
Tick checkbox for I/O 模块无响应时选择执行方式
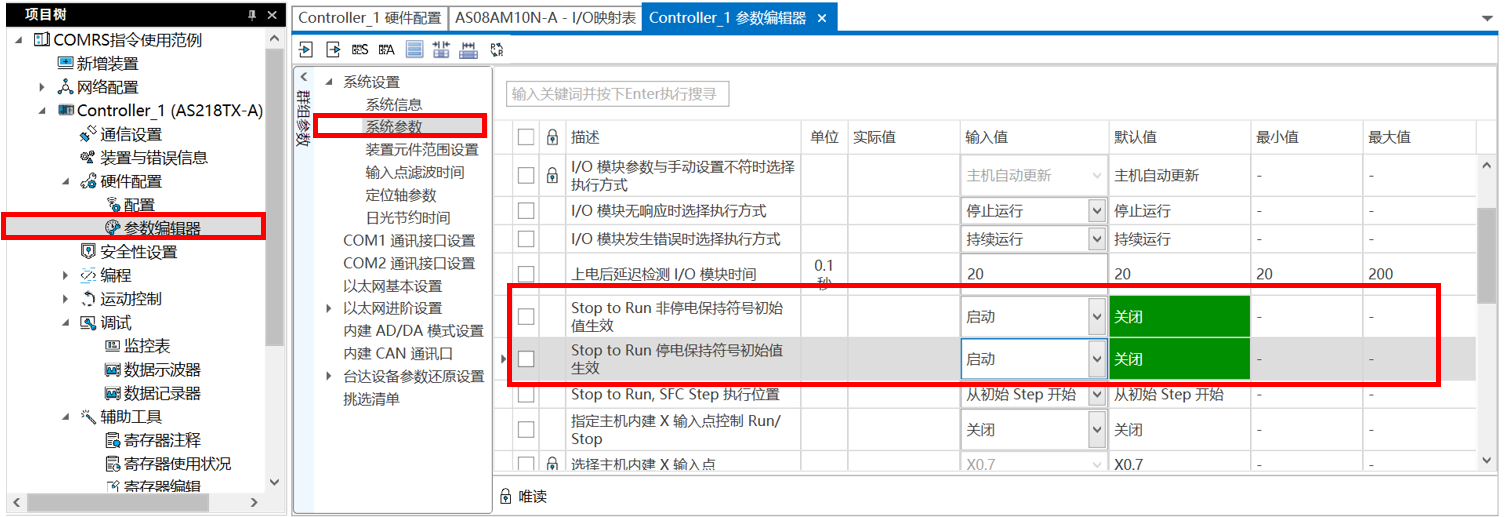tap(526, 211)
